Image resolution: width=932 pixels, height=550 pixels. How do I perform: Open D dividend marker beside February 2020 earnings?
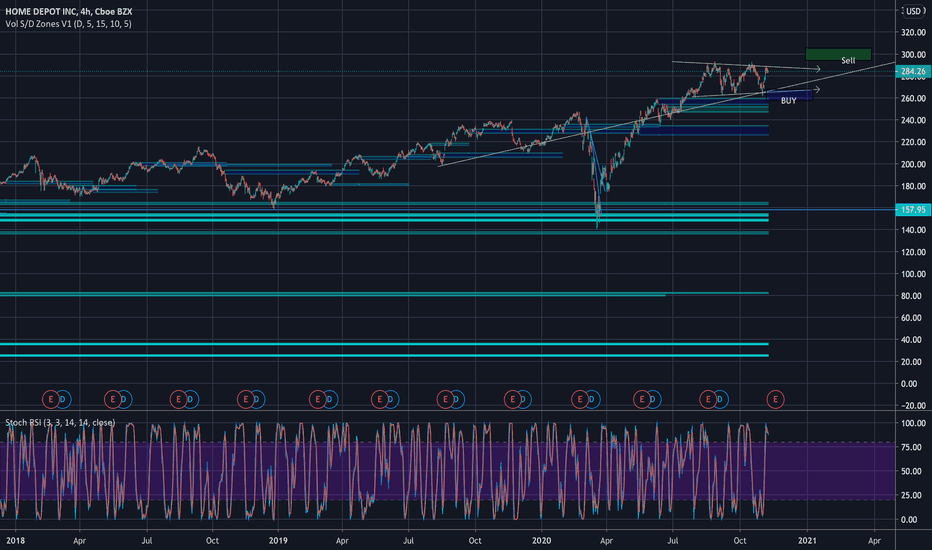pos(592,399)
